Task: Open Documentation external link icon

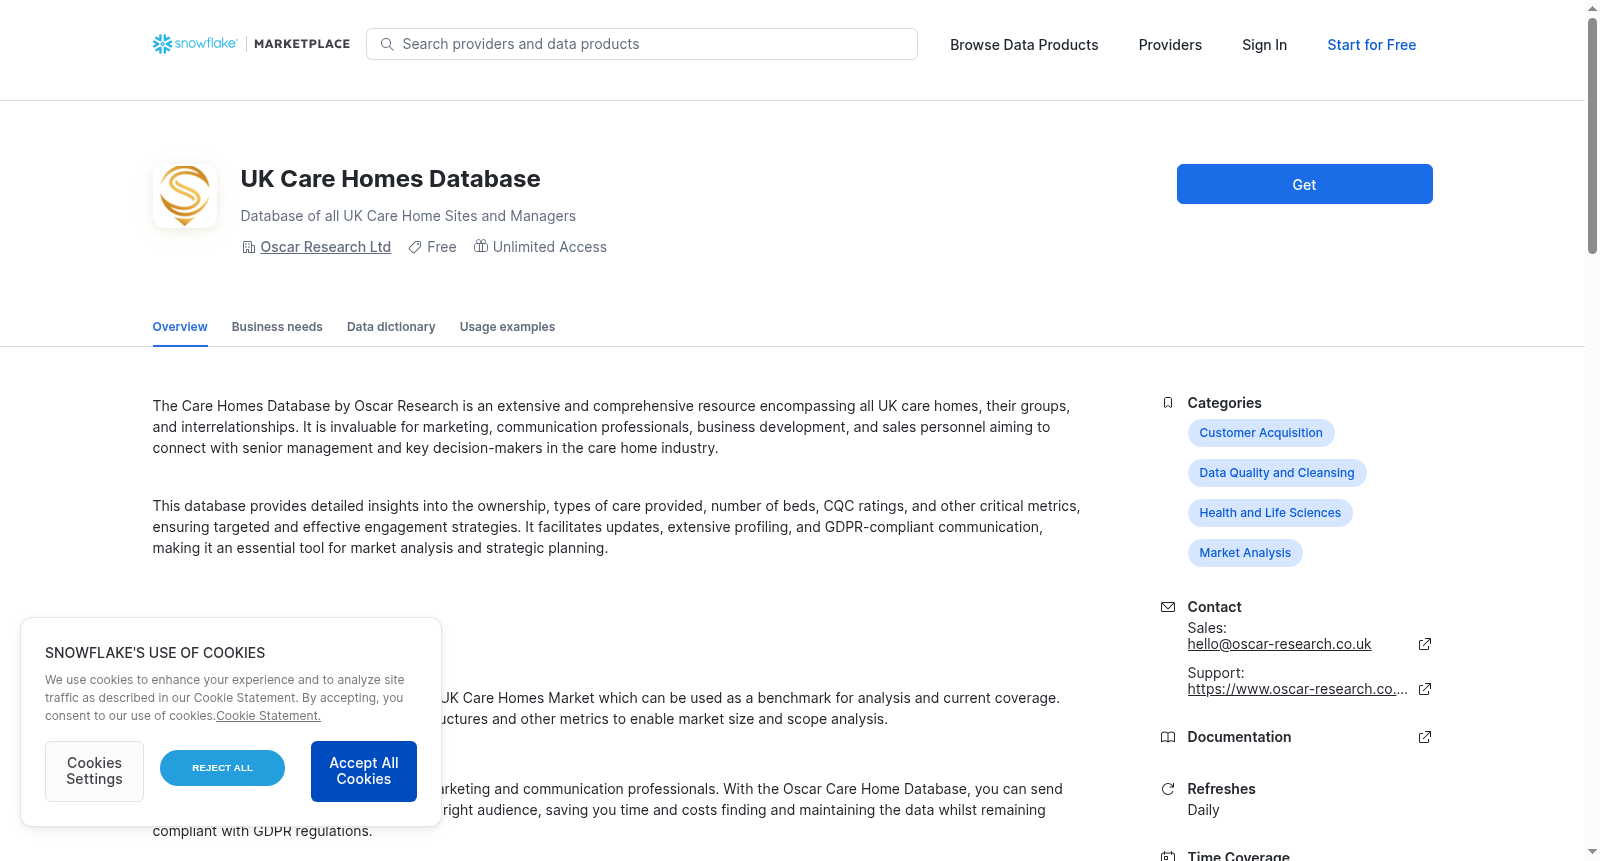Action: [1425, 737]
